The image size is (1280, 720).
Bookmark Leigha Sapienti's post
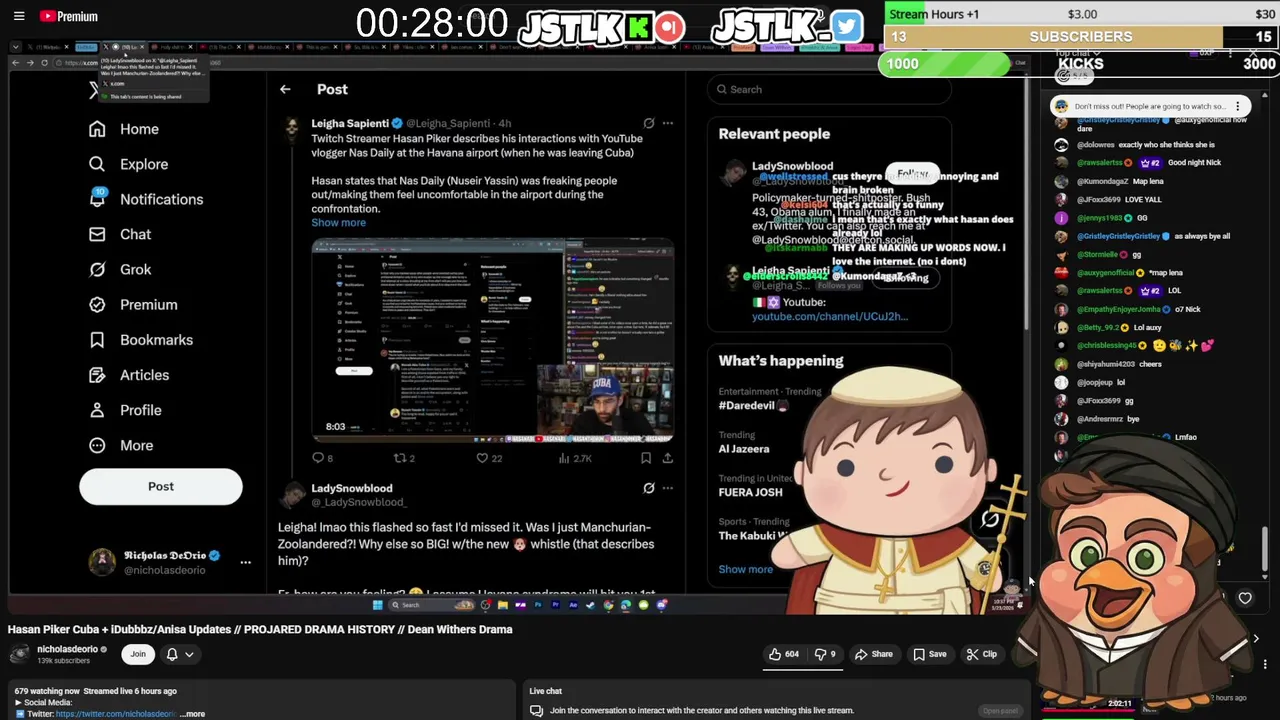coord(646,458)
